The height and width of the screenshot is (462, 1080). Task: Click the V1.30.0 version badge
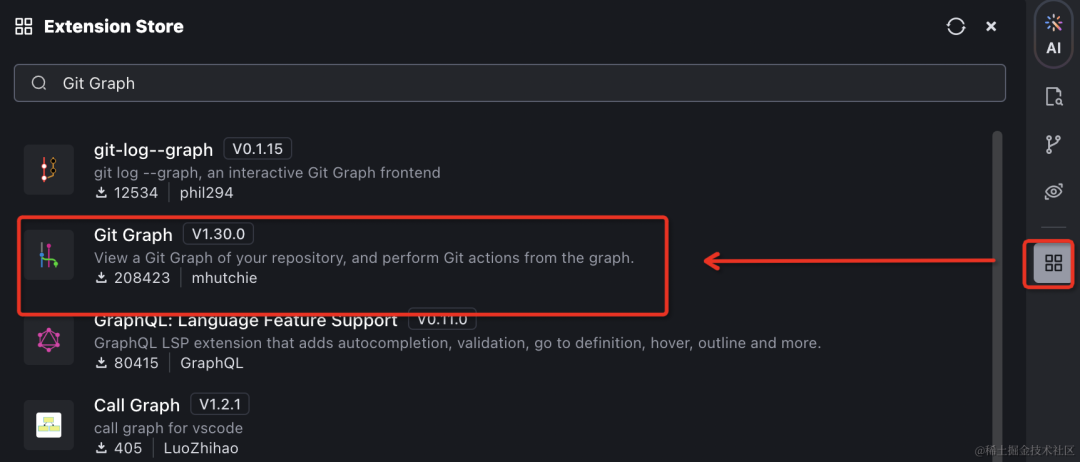coord(219,235)
